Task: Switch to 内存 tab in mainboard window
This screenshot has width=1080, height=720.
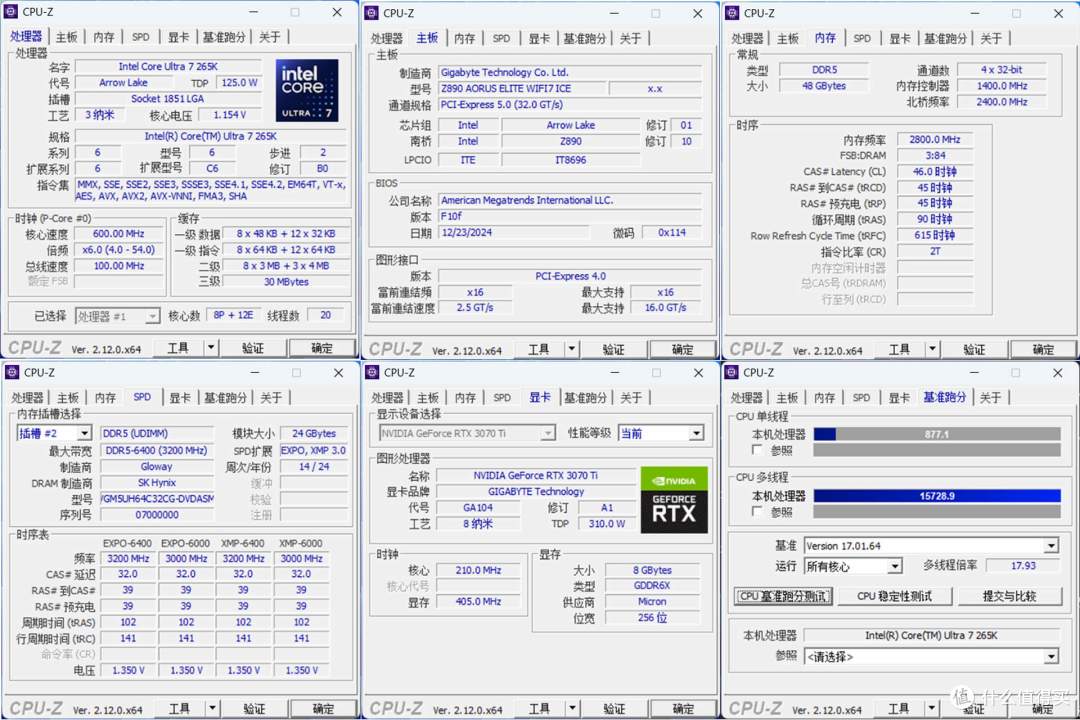Action: point(464,39)
